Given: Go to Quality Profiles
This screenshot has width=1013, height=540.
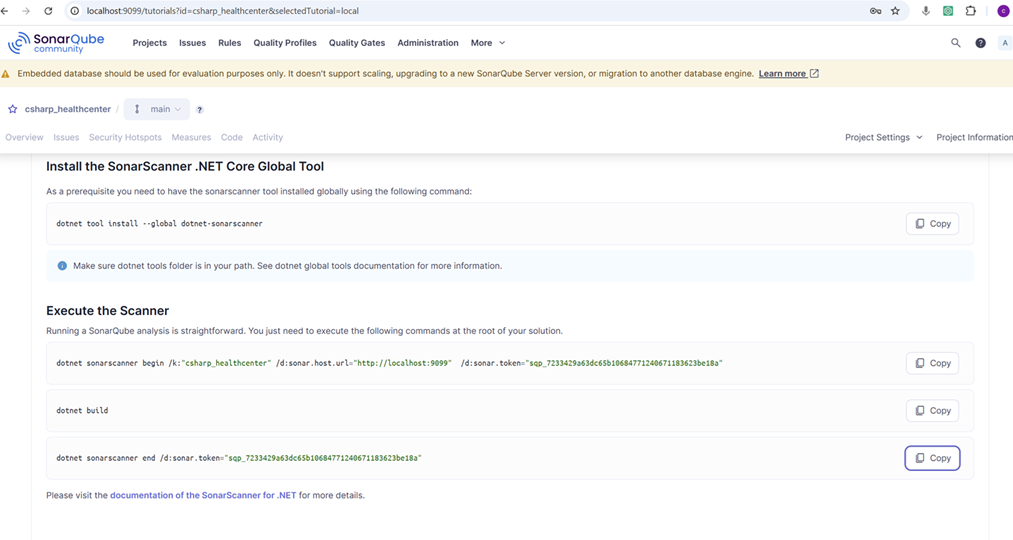Looking at the screenshot, I should coord(285,43).
